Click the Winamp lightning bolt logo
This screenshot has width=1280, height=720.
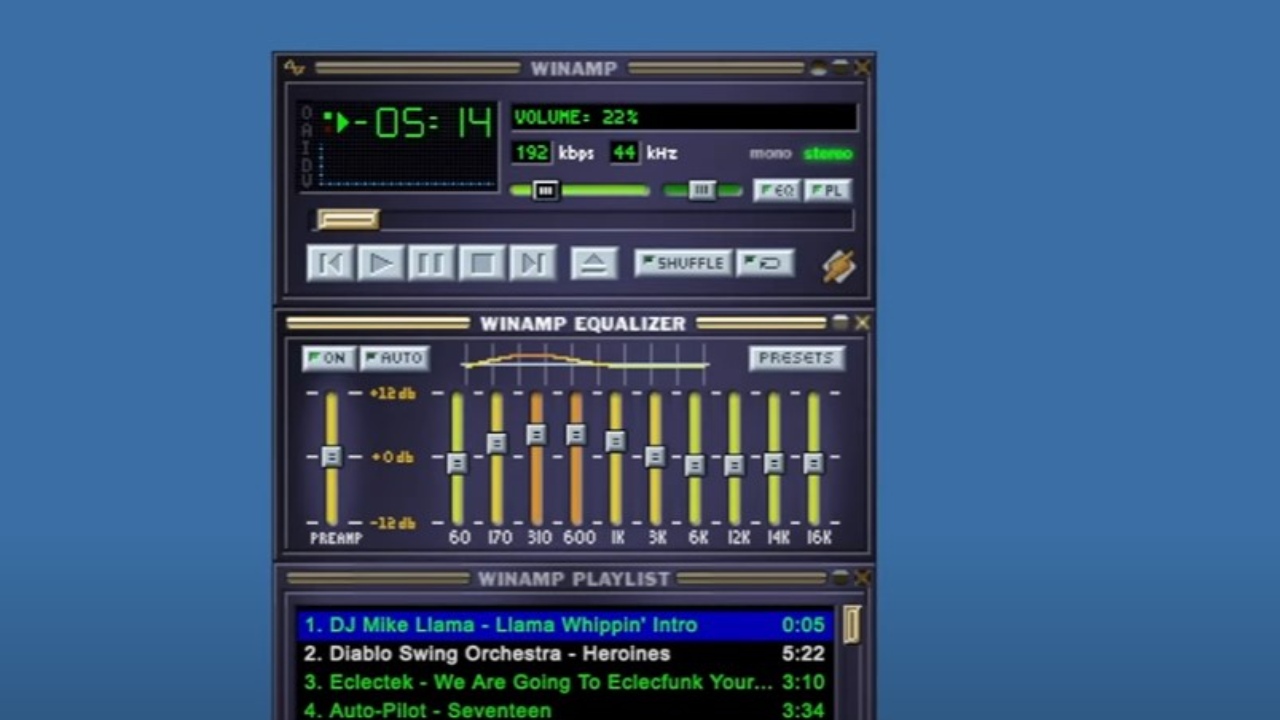click(839, 266)
